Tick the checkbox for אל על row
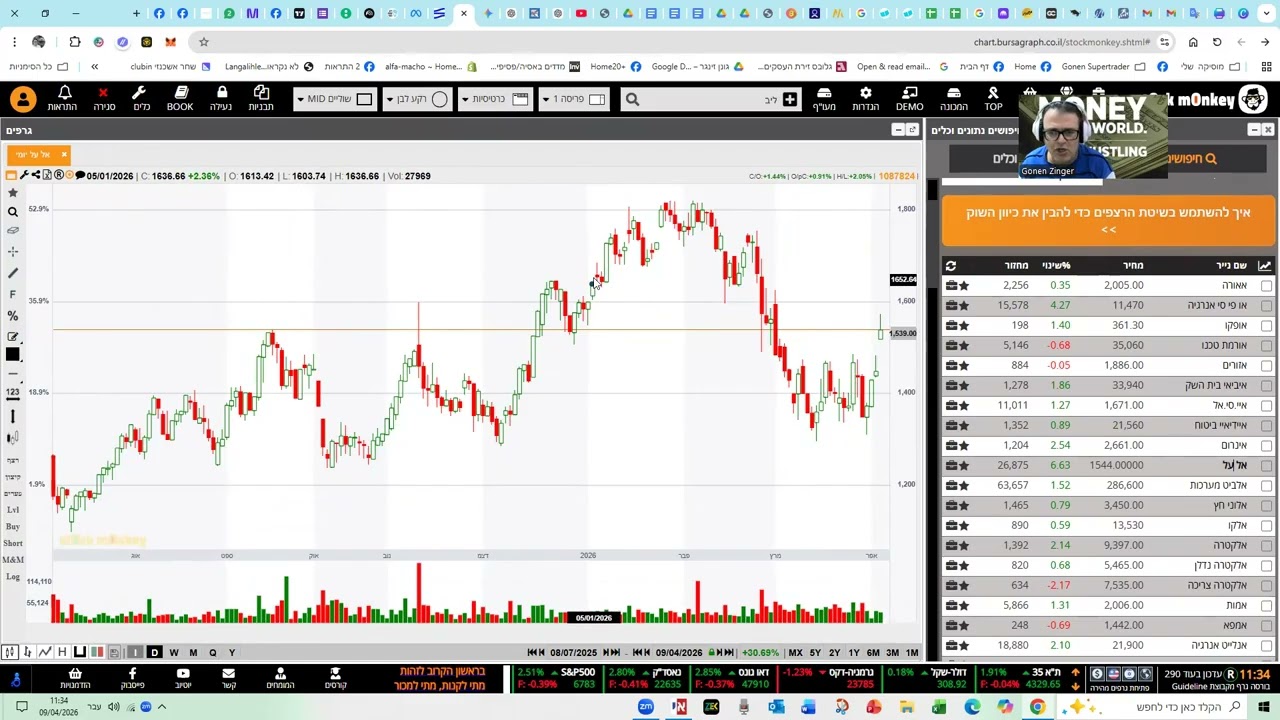The image size is (1280, 720). [1266, 465]
